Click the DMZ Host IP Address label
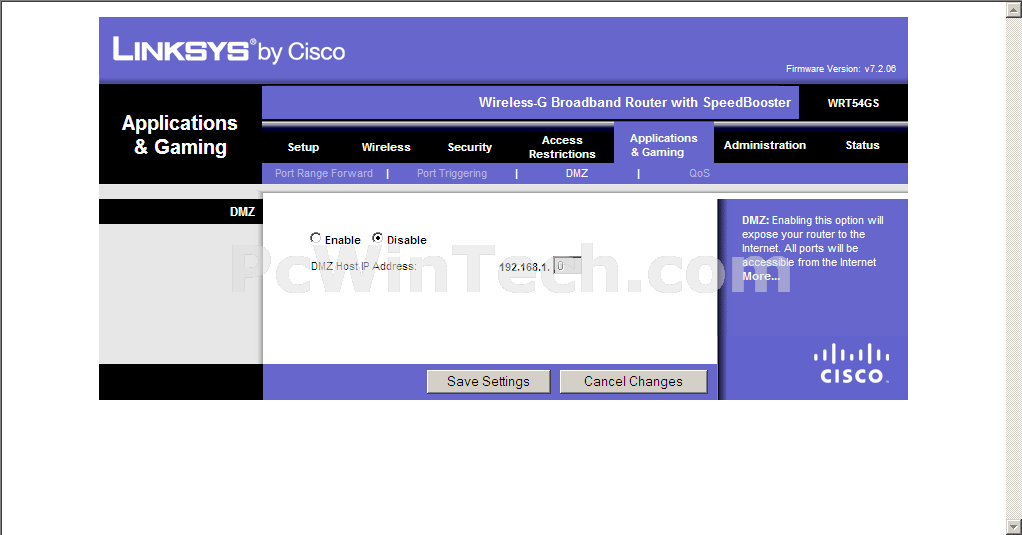Image resolution: width=1022 pixels, height=535 pixels. pyautogui.click(x=363, y=266)
